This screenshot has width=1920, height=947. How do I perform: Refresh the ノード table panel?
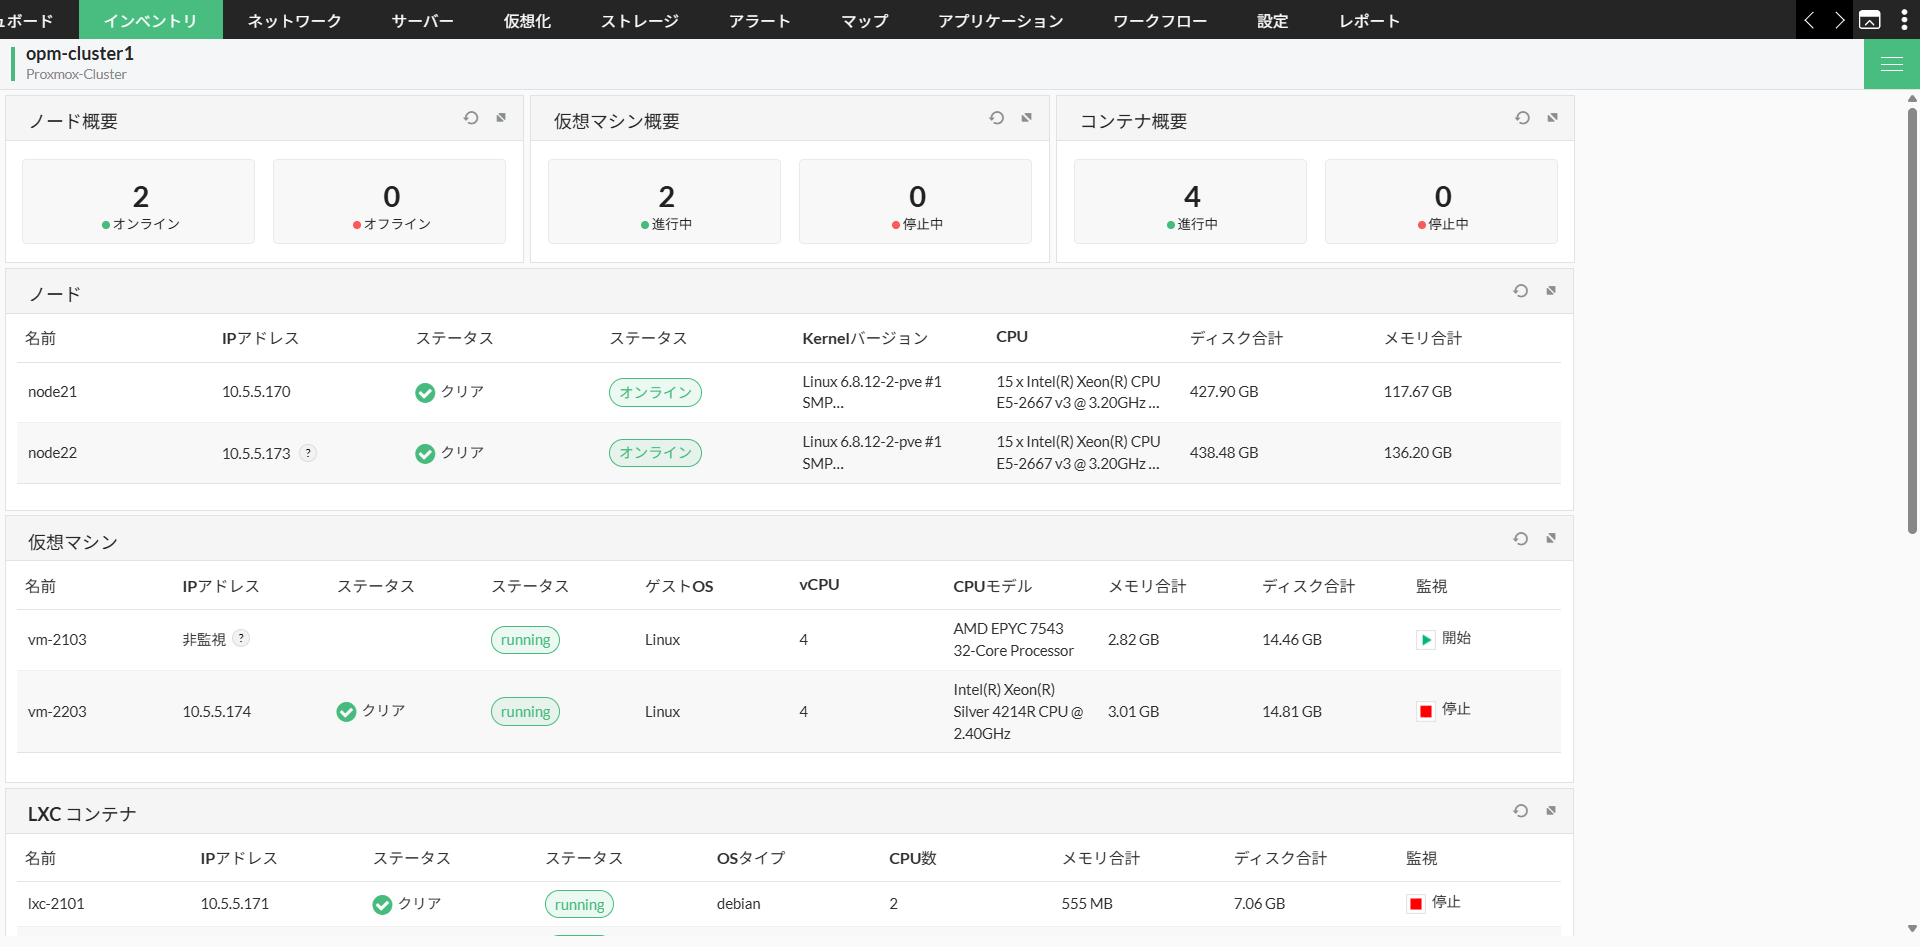pos(1521,291)
